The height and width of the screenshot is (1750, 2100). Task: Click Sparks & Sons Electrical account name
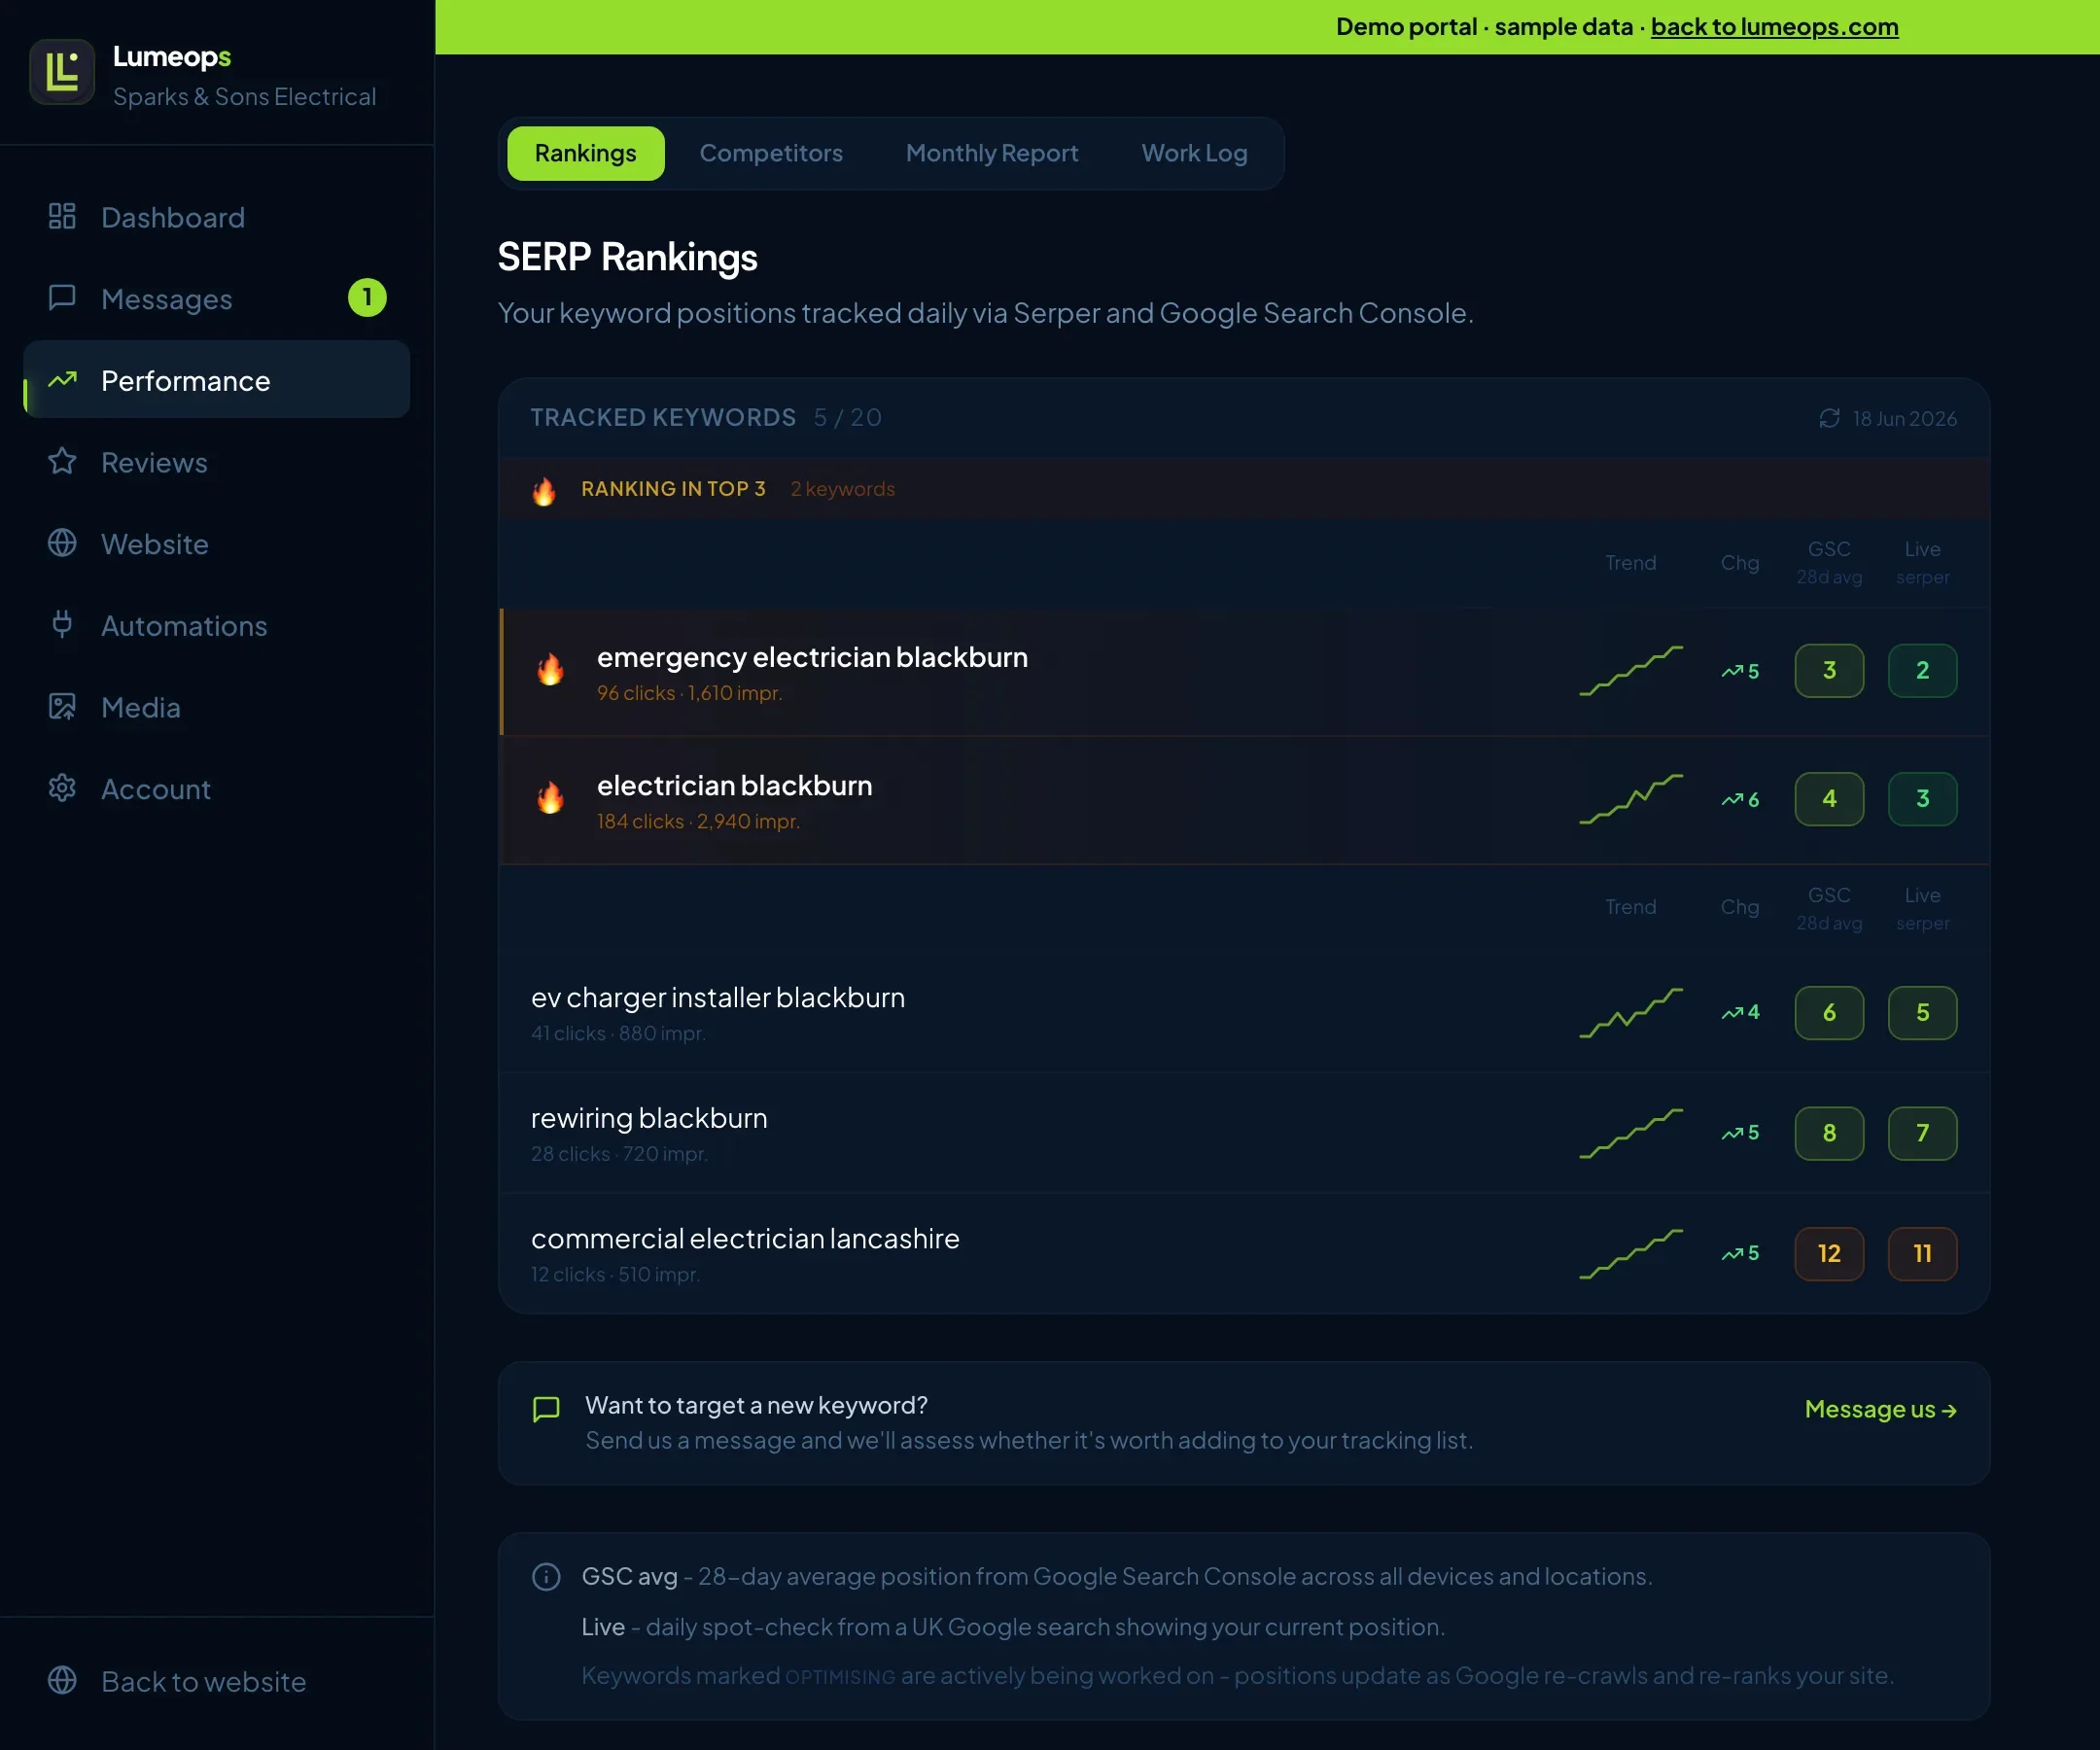[245, 96]
